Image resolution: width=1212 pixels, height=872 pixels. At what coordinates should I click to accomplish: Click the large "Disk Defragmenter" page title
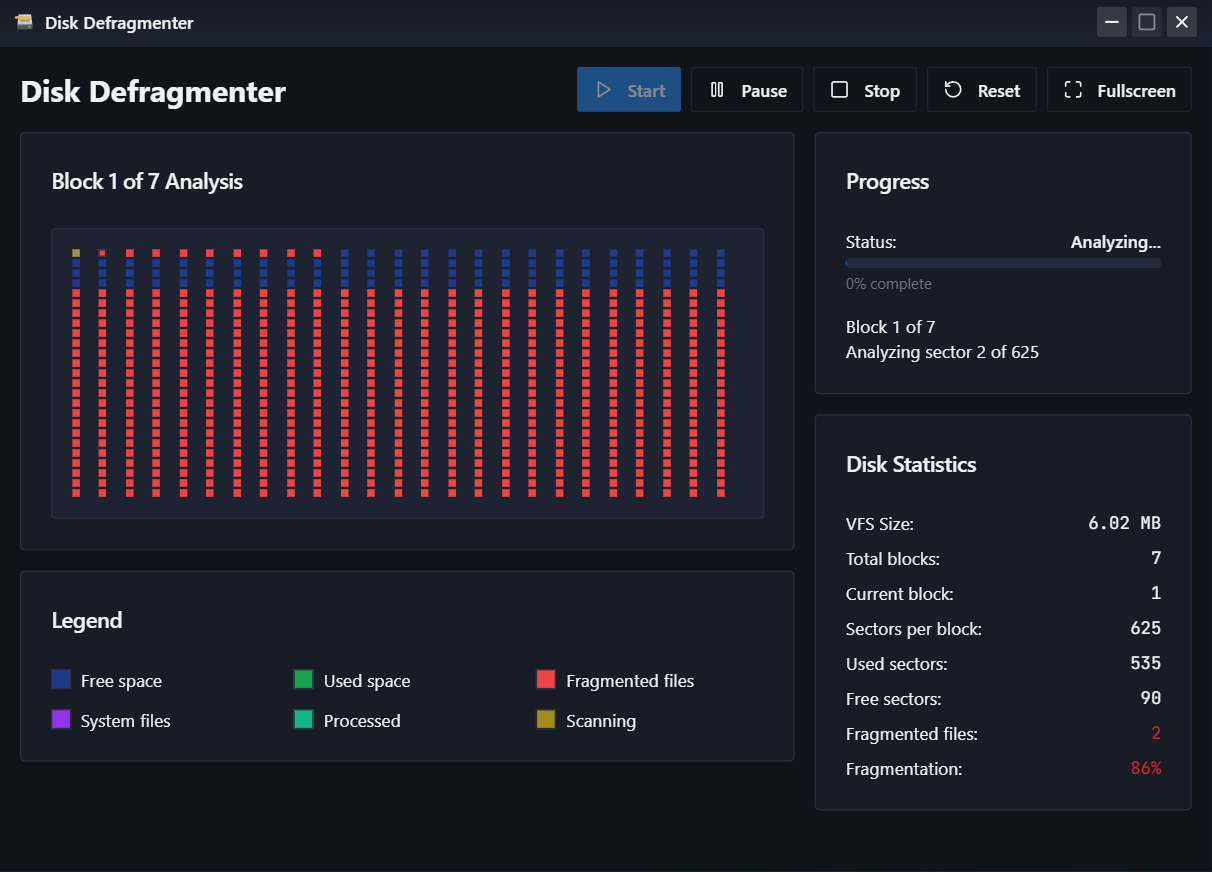(x=153, y=92)
